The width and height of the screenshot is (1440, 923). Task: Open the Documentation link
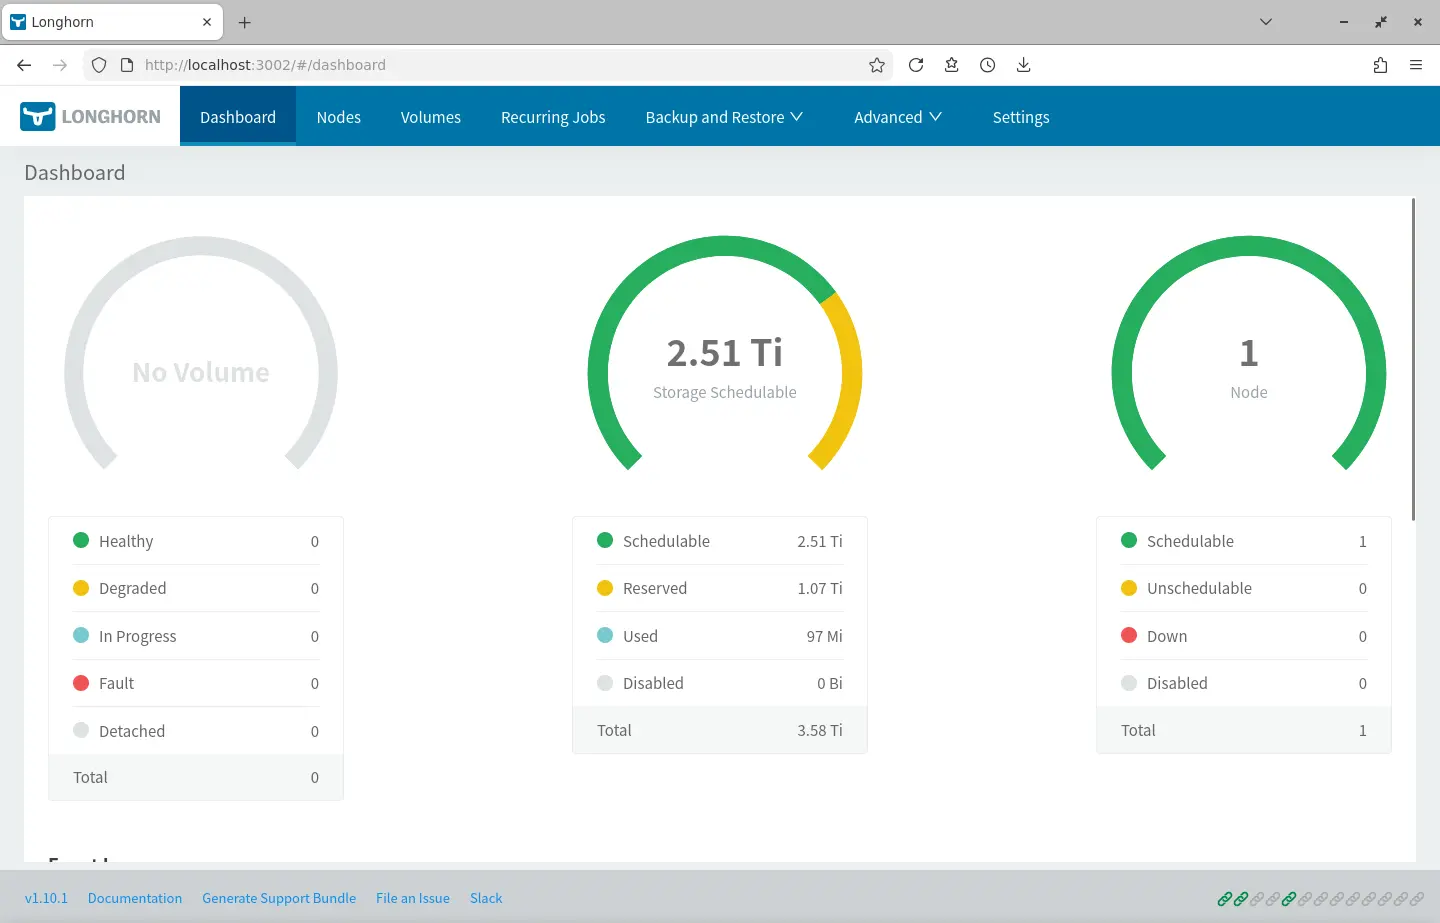pos(135,898)
